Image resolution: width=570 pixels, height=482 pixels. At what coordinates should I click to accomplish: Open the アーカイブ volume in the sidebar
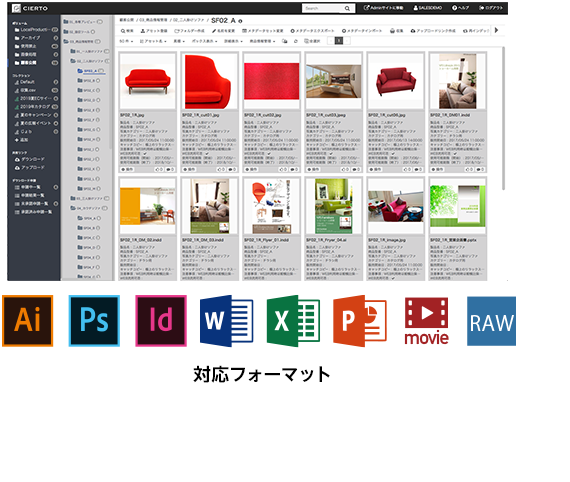pyautogui.click(x=36, y=38)
